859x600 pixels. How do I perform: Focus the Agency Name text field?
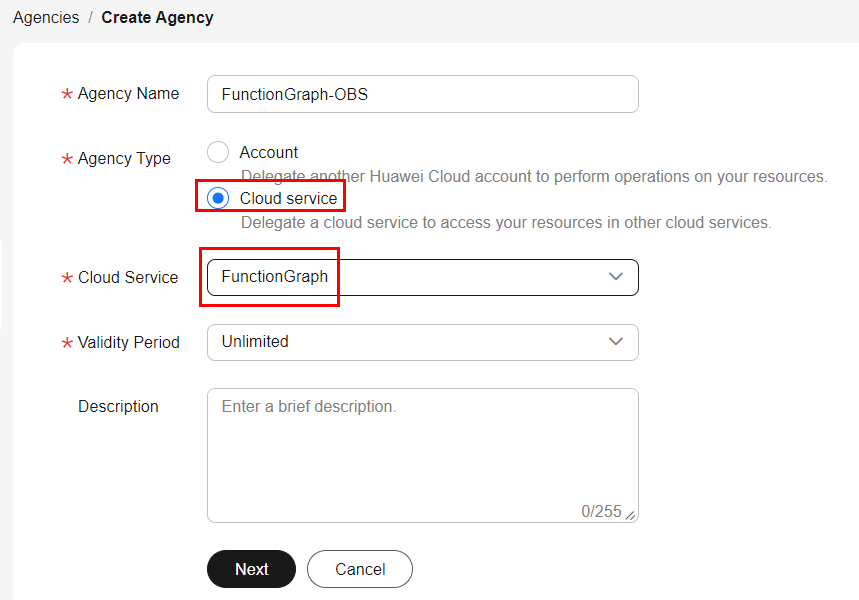[x=422, y=94]
